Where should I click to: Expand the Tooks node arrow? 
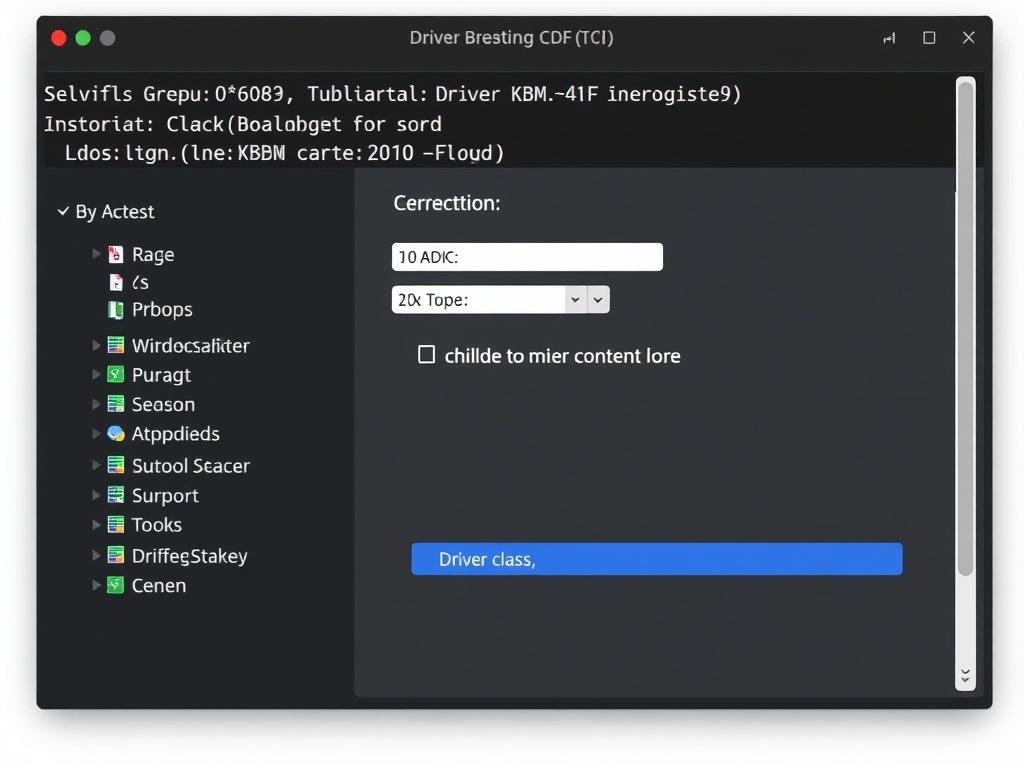96,524
